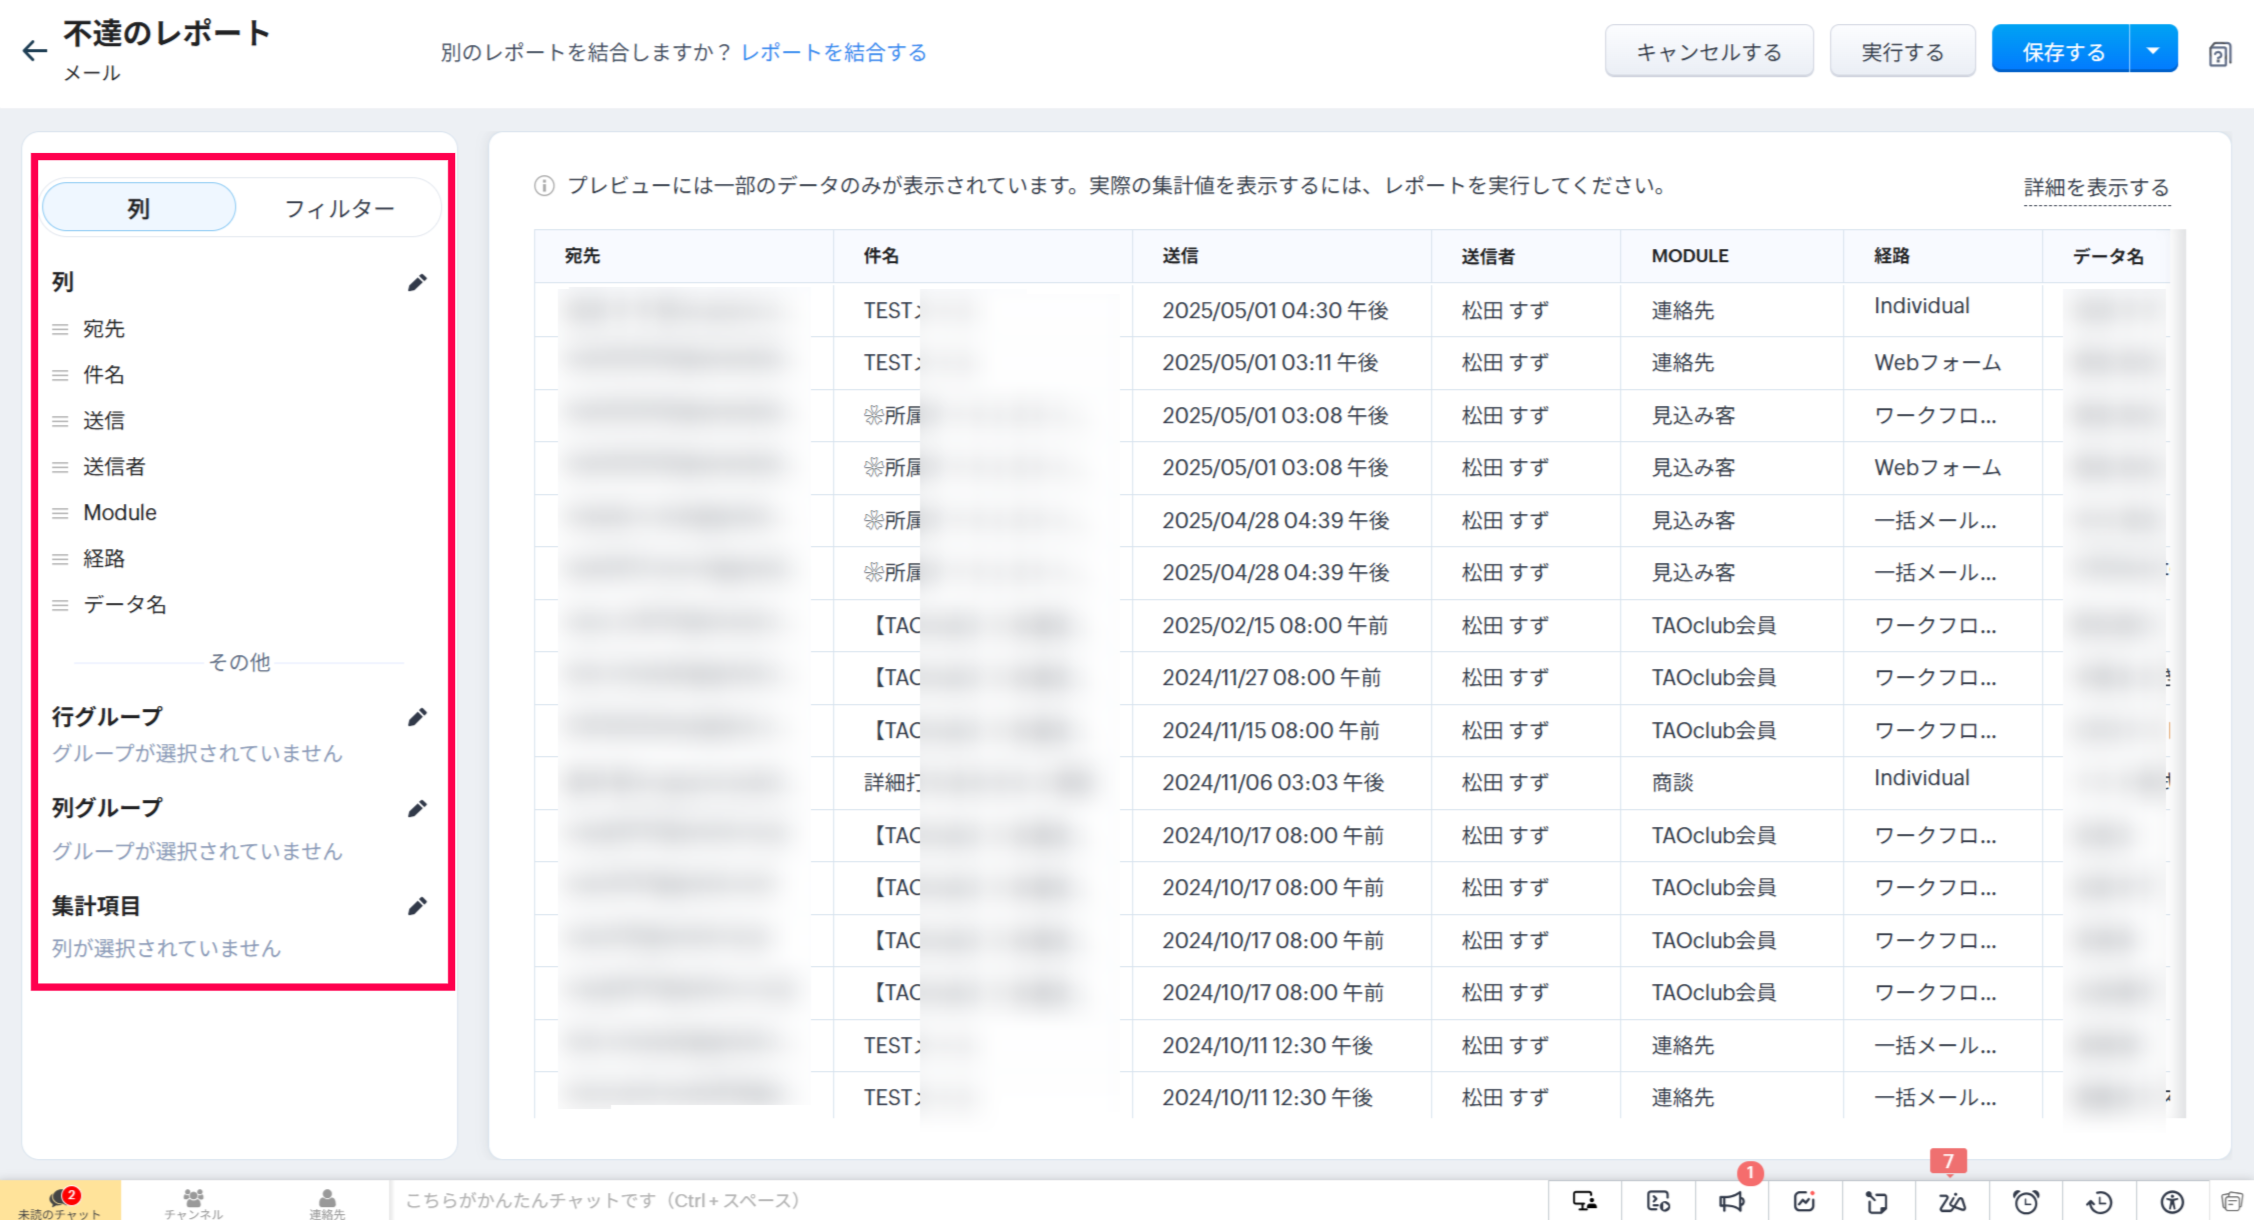Select the 列 tab
2254x1220 pixels.
pos(139,208)
